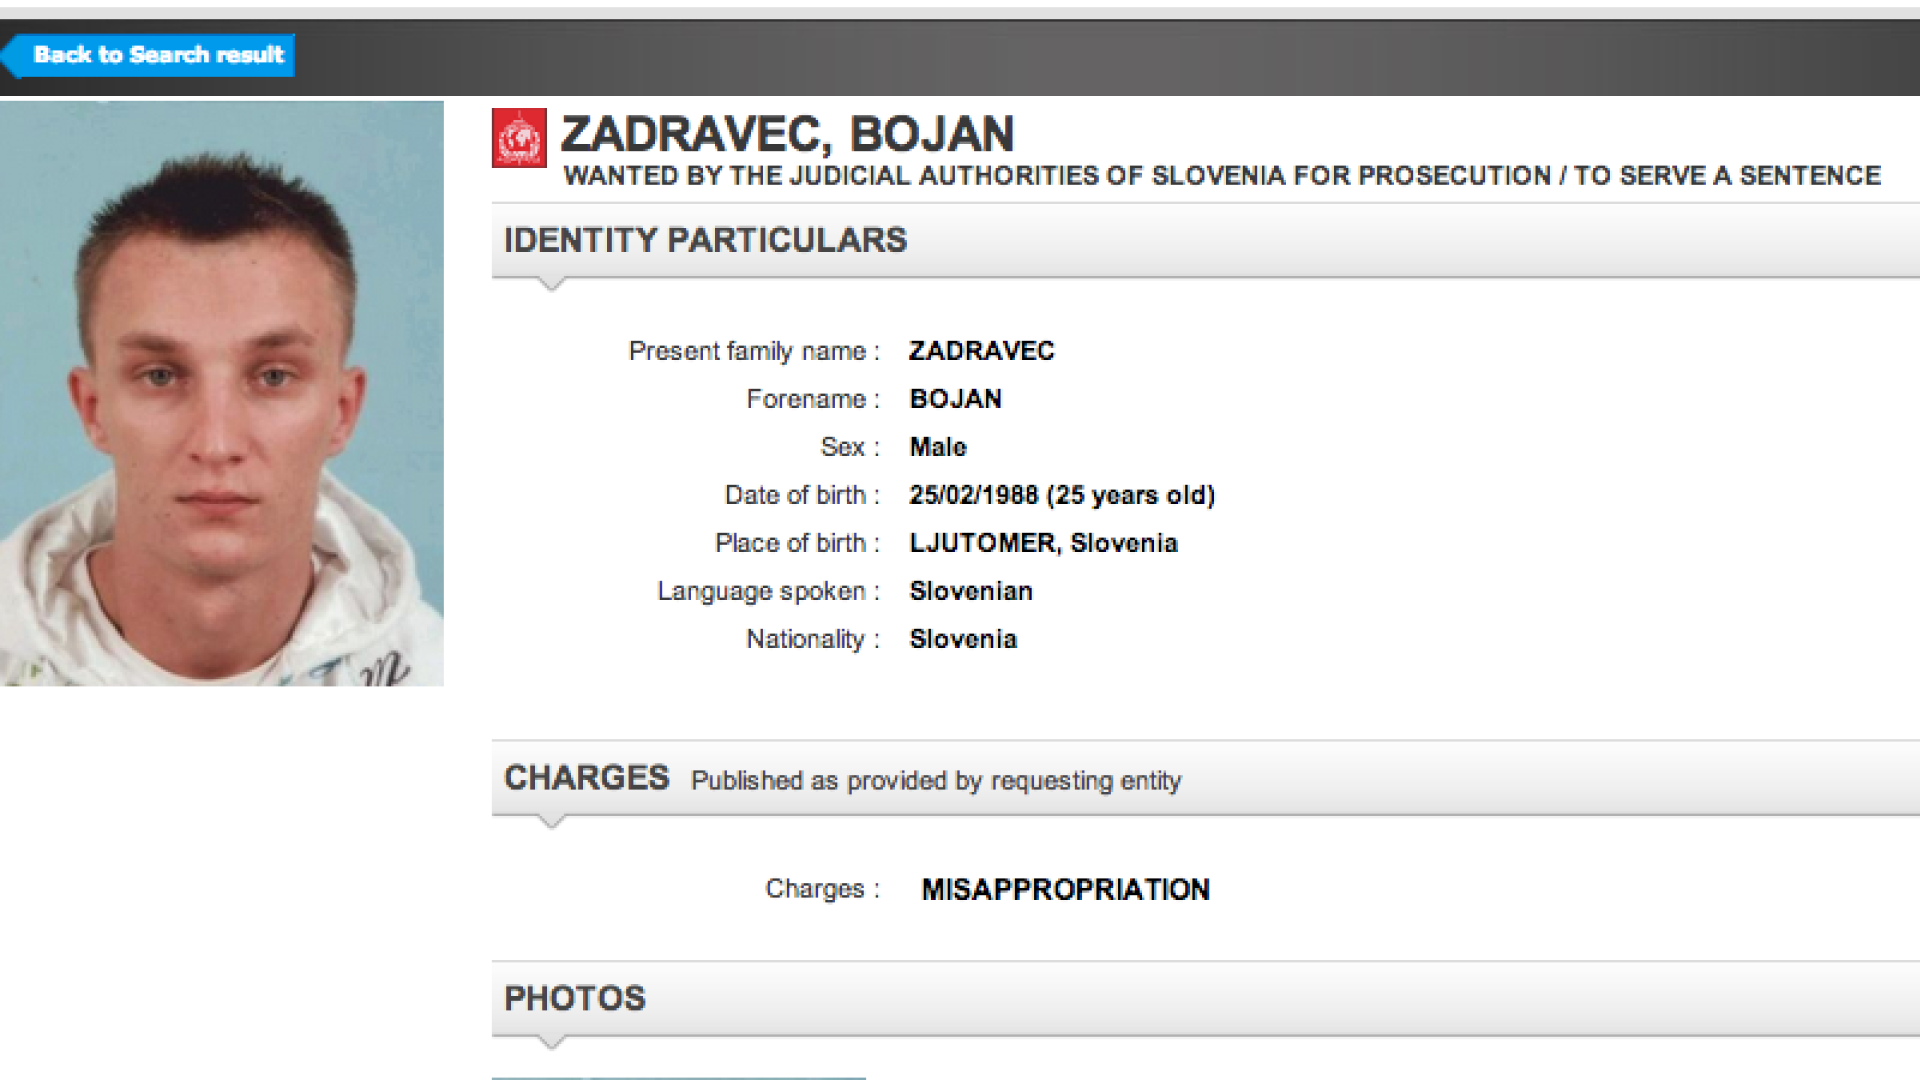The image size is (1920, 1080).
Task: Click the small arrow notch under Identity Particulars
Action: pyautogui.click(x=551, y=284)
